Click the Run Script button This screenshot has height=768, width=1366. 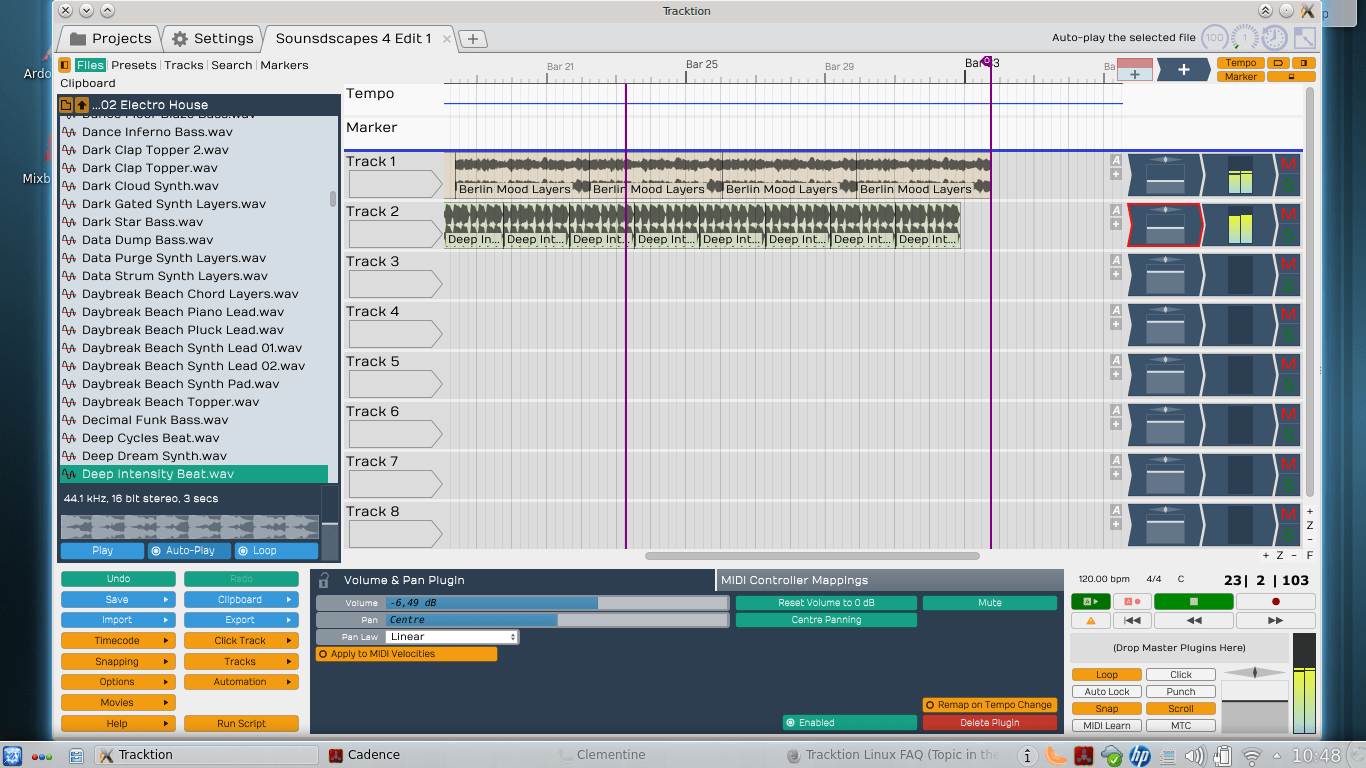coord(241,724)
